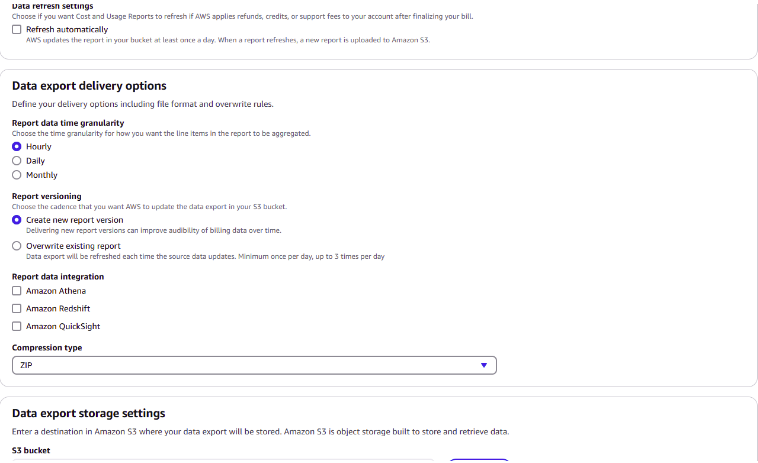This screenshot has width=758, height=463.
Task: Click the Compression type dropdown arrow
Action: click(x=484, y=365)
